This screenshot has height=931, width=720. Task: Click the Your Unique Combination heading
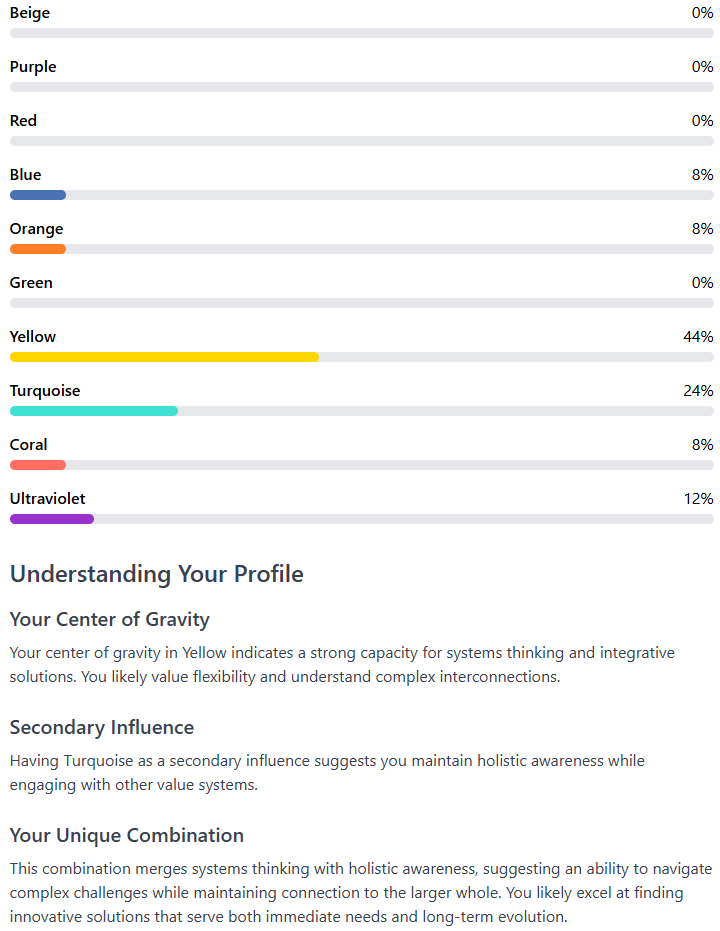pos(127,835)
